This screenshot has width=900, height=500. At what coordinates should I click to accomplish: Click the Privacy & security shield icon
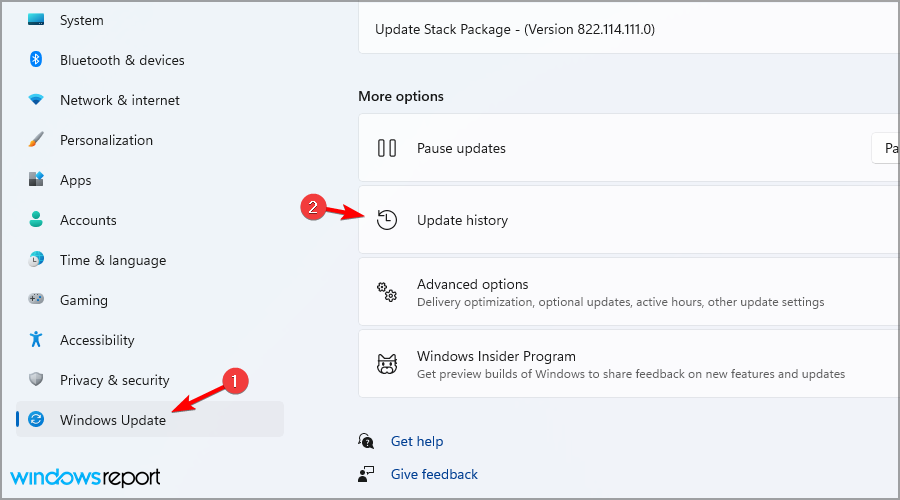36,380
